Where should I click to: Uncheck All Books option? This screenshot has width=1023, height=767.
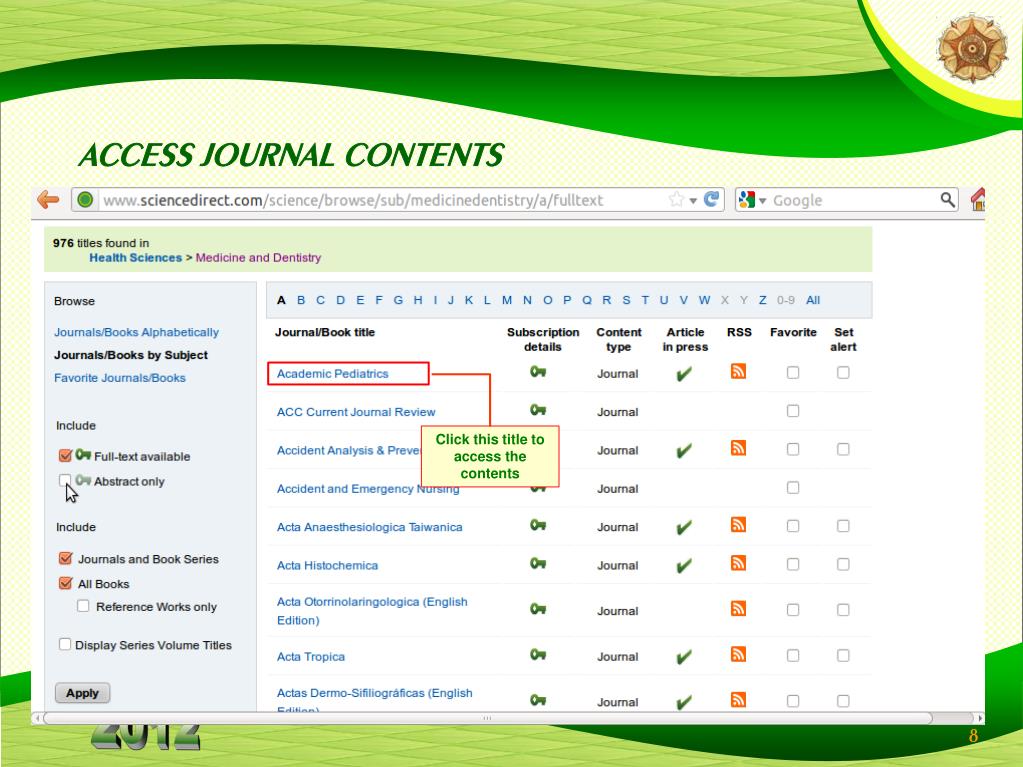[x=65, y=583]
